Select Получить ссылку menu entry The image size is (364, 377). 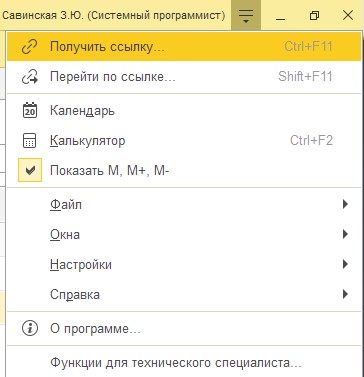tap(184, 47)
